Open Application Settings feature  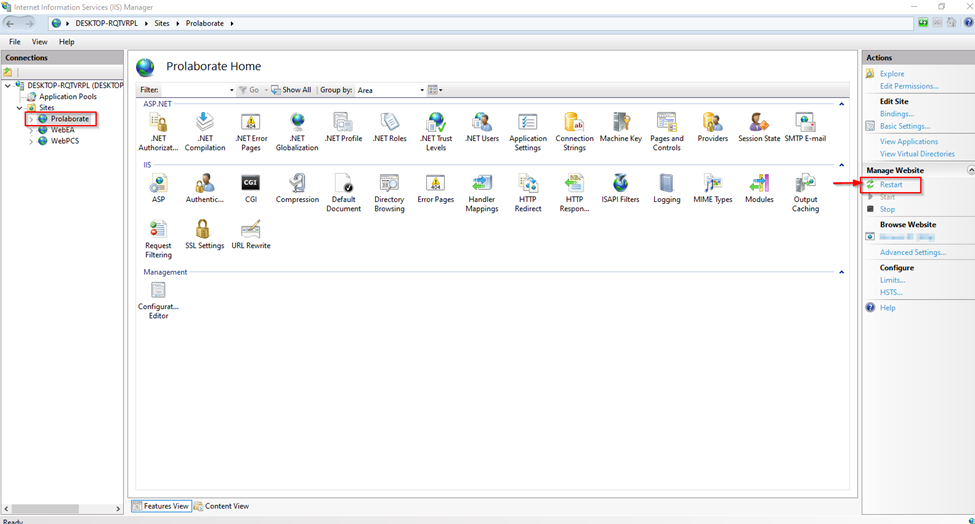(528, 131)
